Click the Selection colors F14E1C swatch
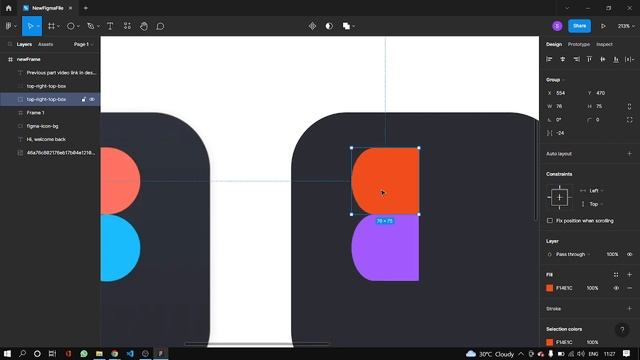The width and height of the screenshot is (640, 360). [x=550, y=342]
